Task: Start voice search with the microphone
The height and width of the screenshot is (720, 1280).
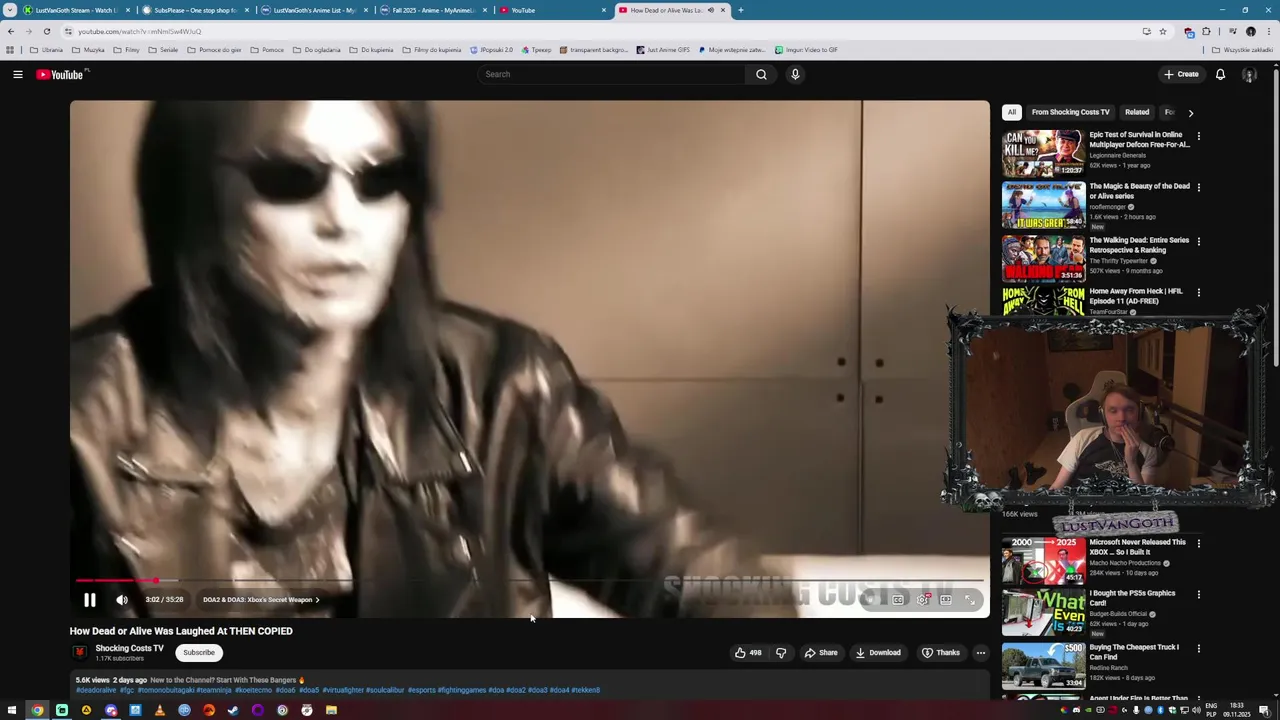Action: pyautogui.click(x=795, y=74)
